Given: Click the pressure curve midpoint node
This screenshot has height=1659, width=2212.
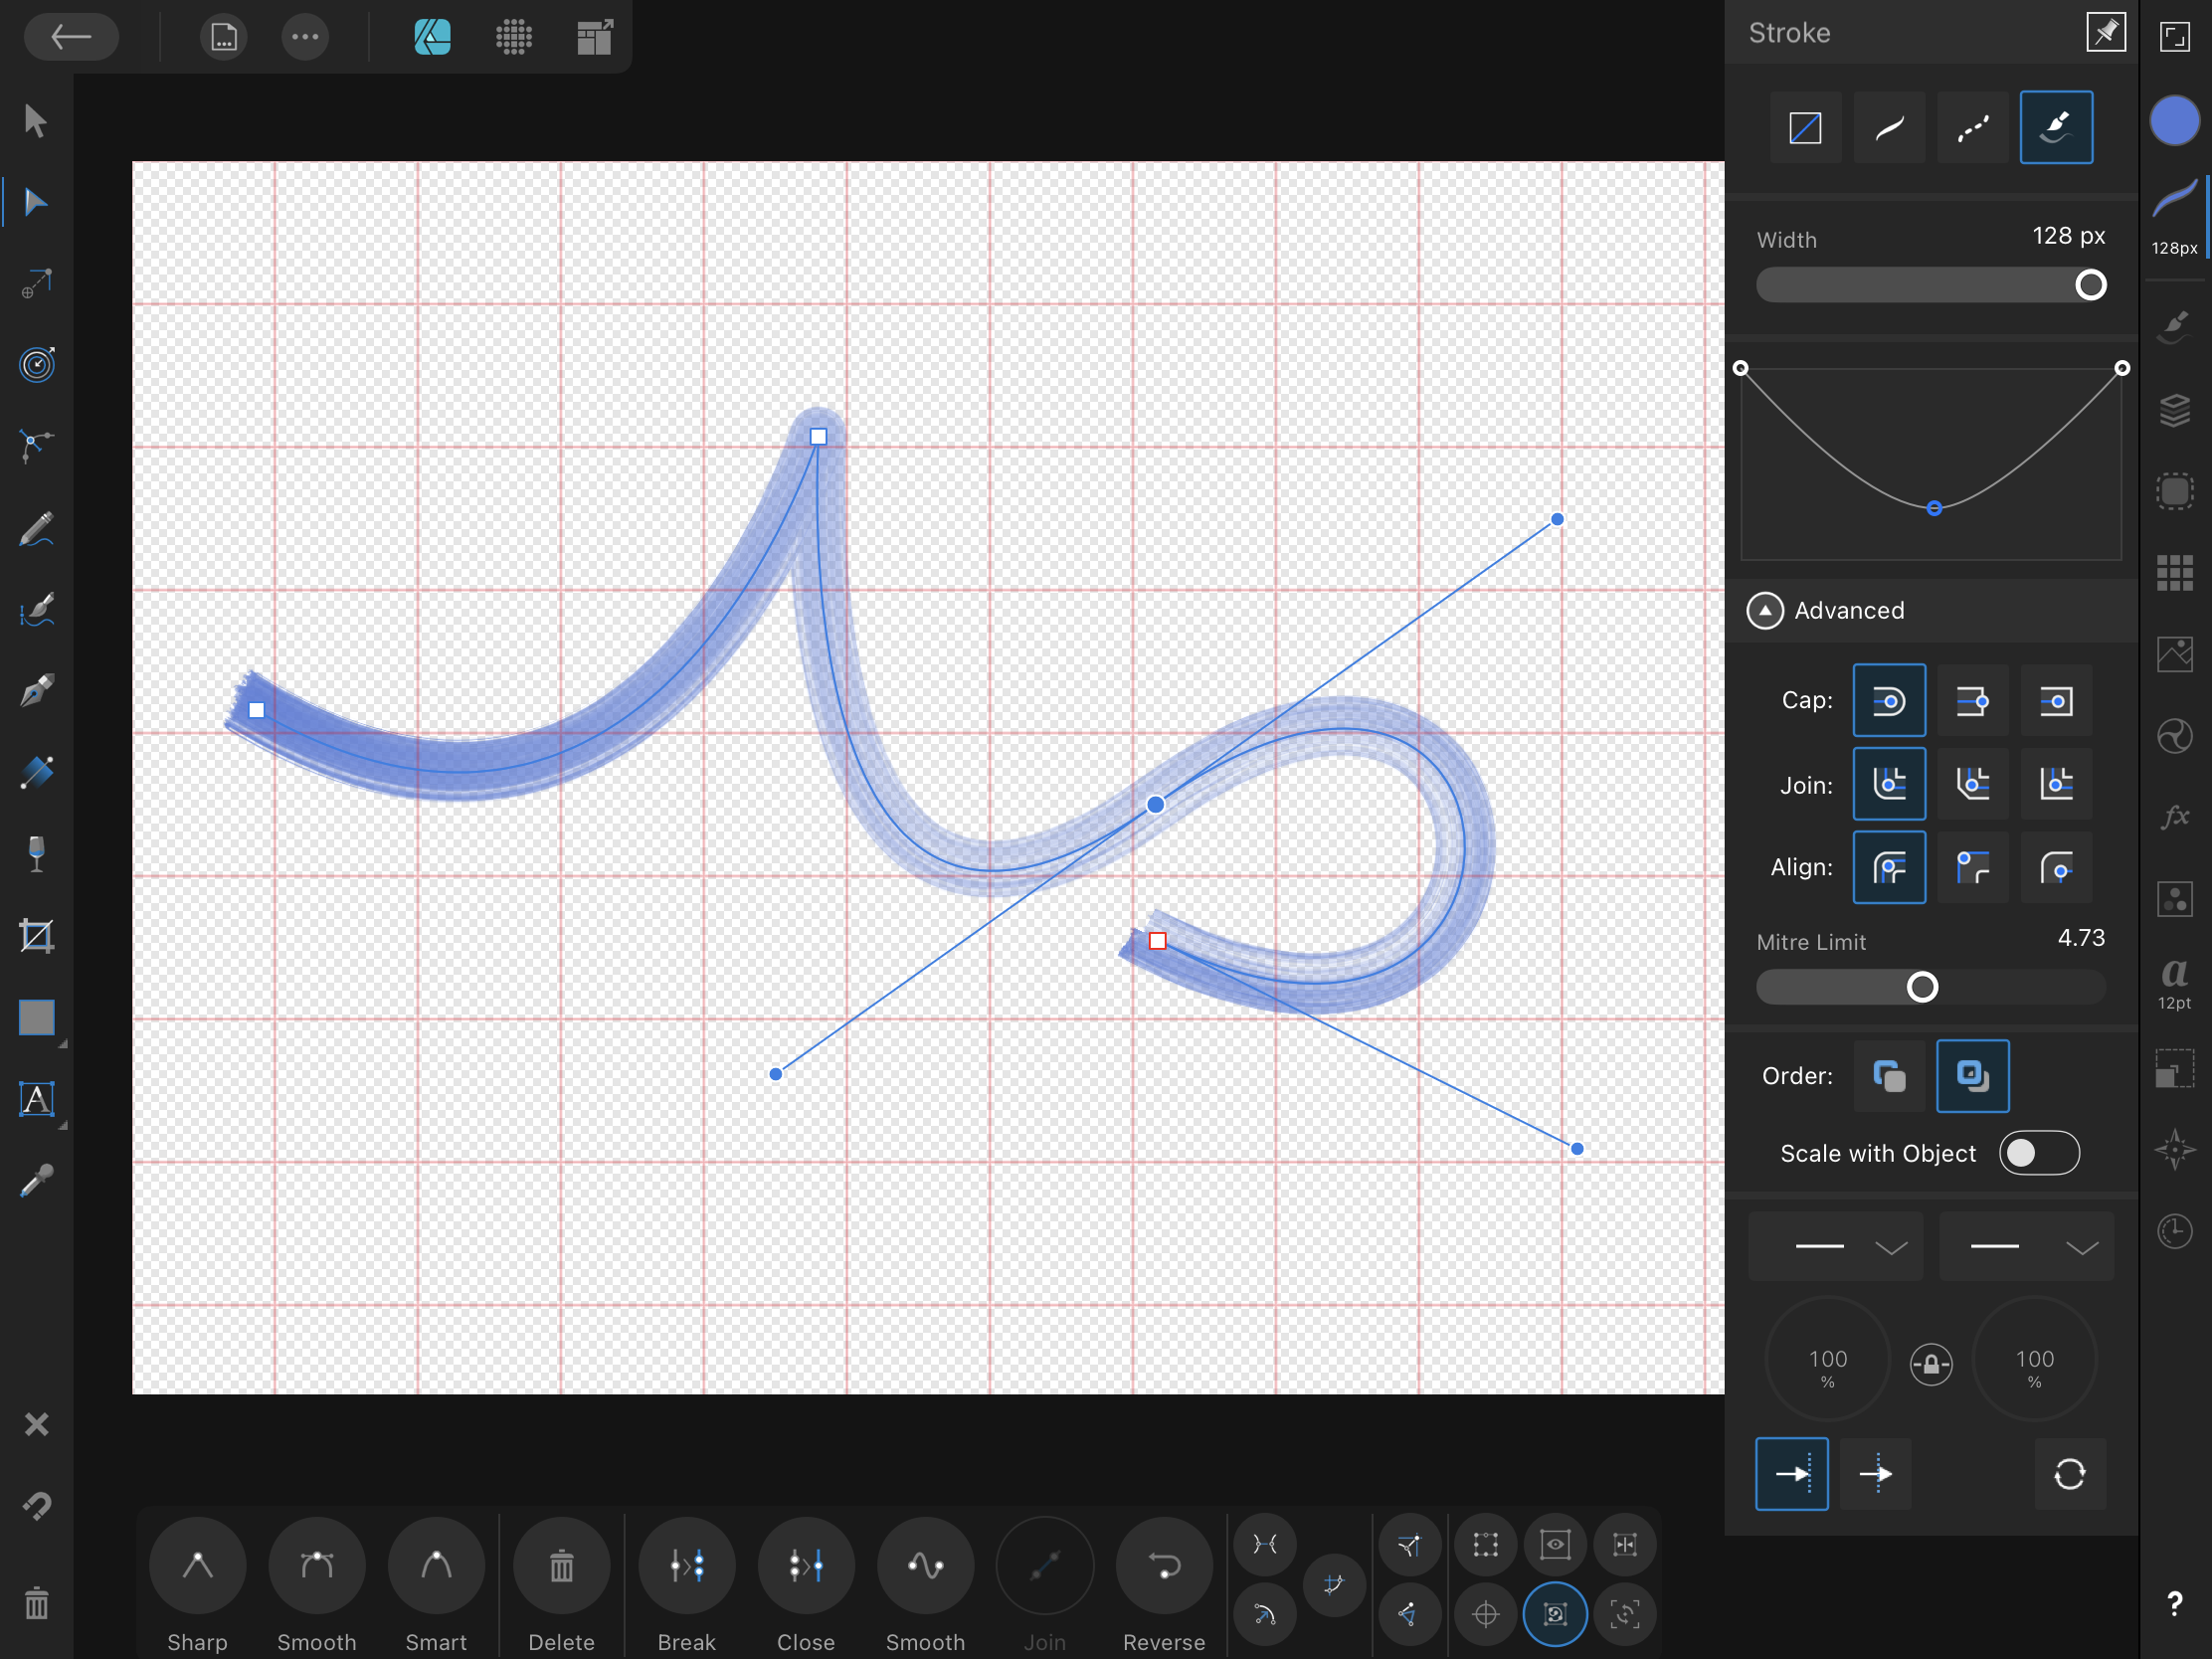Looking at the screenshot, I should tap(1934, 508).
